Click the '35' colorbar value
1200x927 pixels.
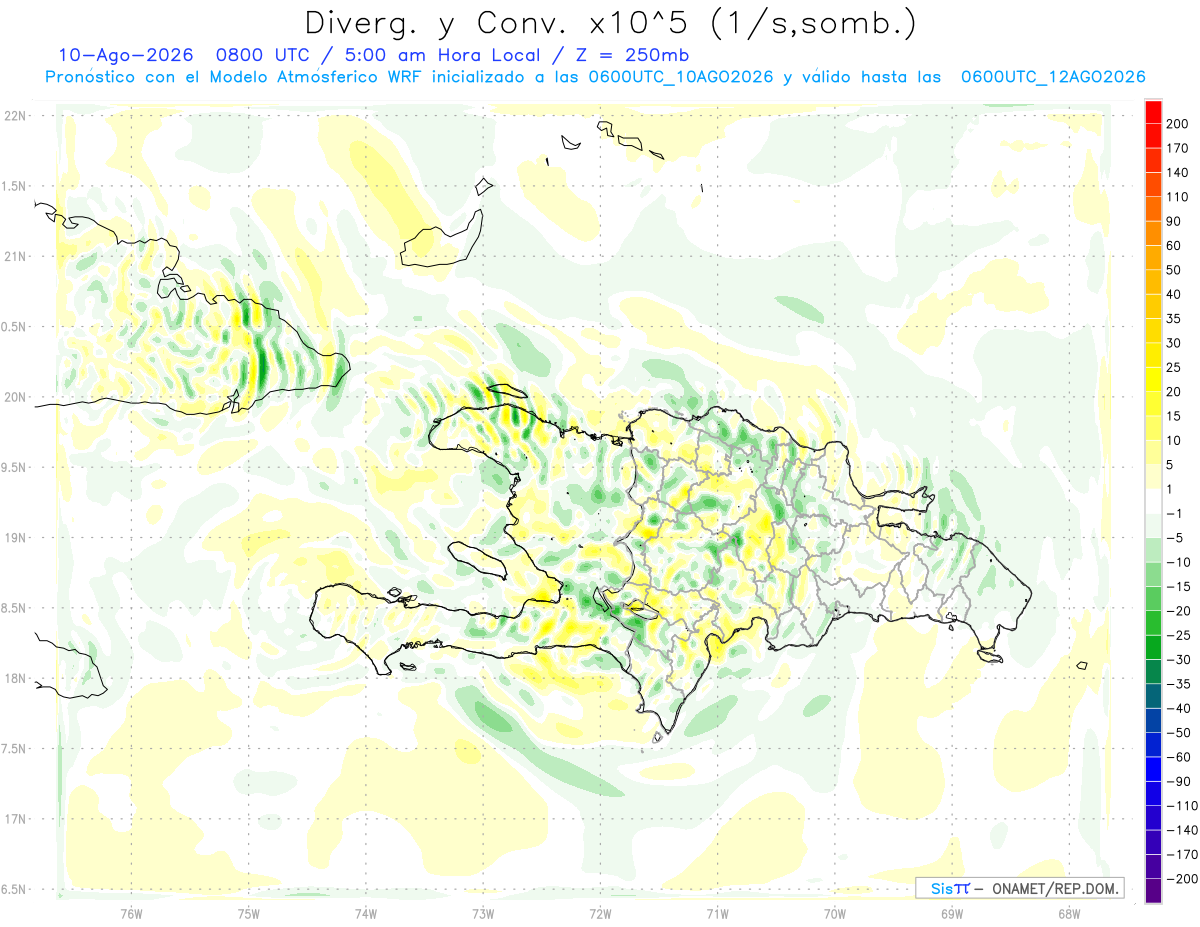1175,319
